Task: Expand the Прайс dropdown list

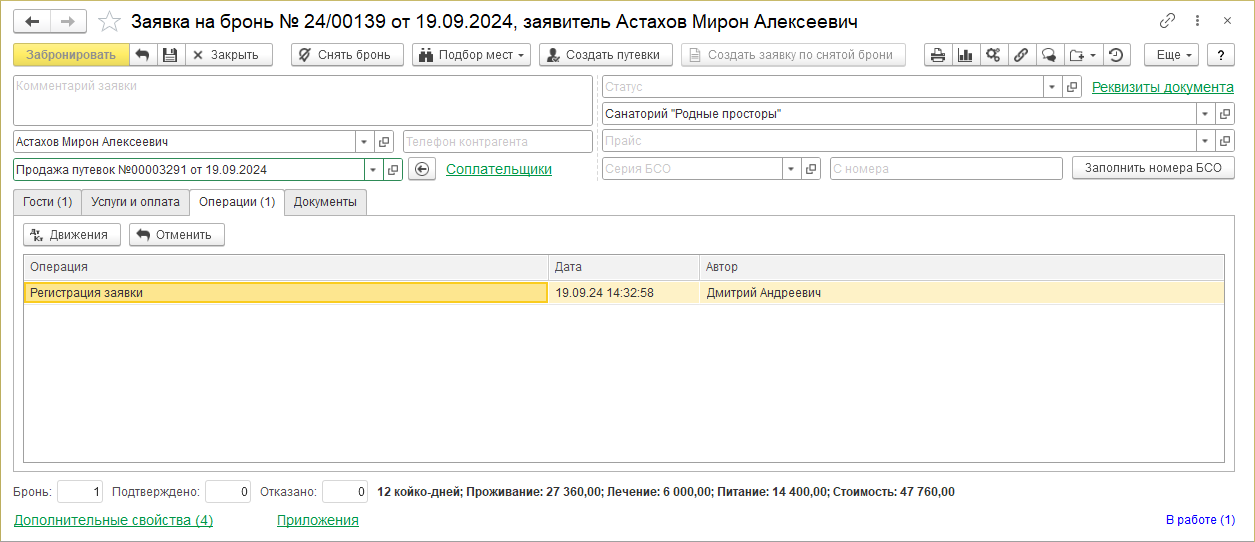Action: point(1205,141)
